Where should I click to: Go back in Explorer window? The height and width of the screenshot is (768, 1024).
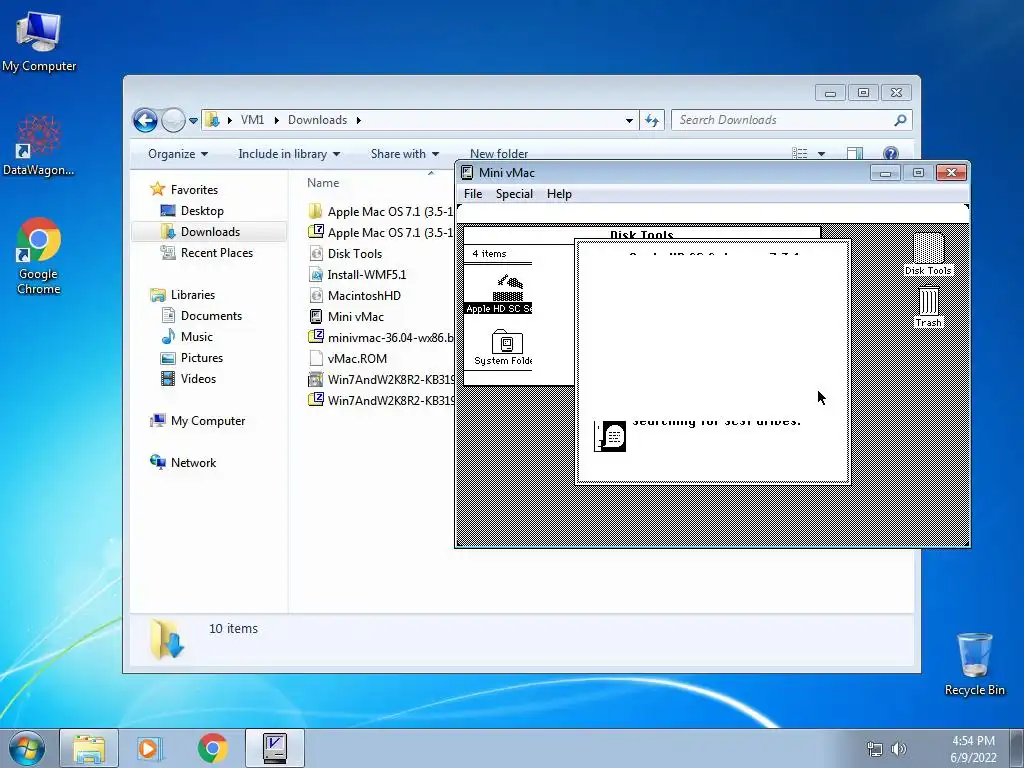pos(145,120)
